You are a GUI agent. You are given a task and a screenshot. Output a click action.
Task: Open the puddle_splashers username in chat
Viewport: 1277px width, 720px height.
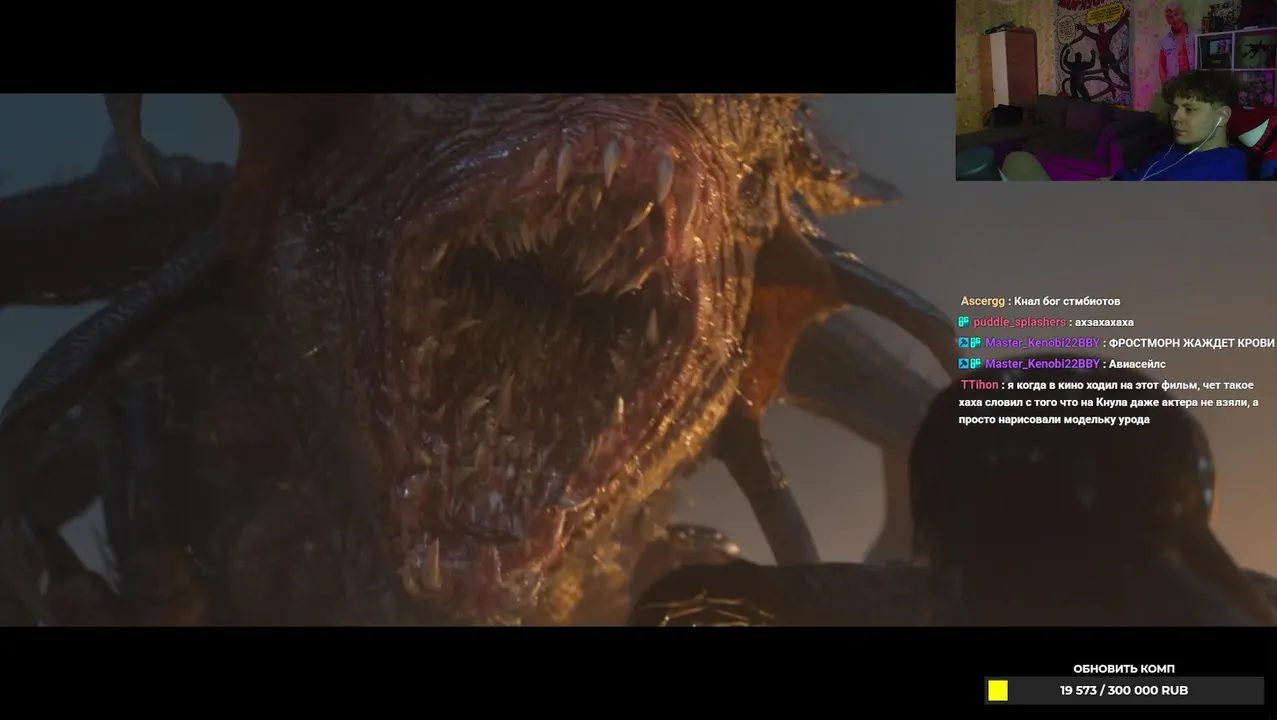[1019, 322]
